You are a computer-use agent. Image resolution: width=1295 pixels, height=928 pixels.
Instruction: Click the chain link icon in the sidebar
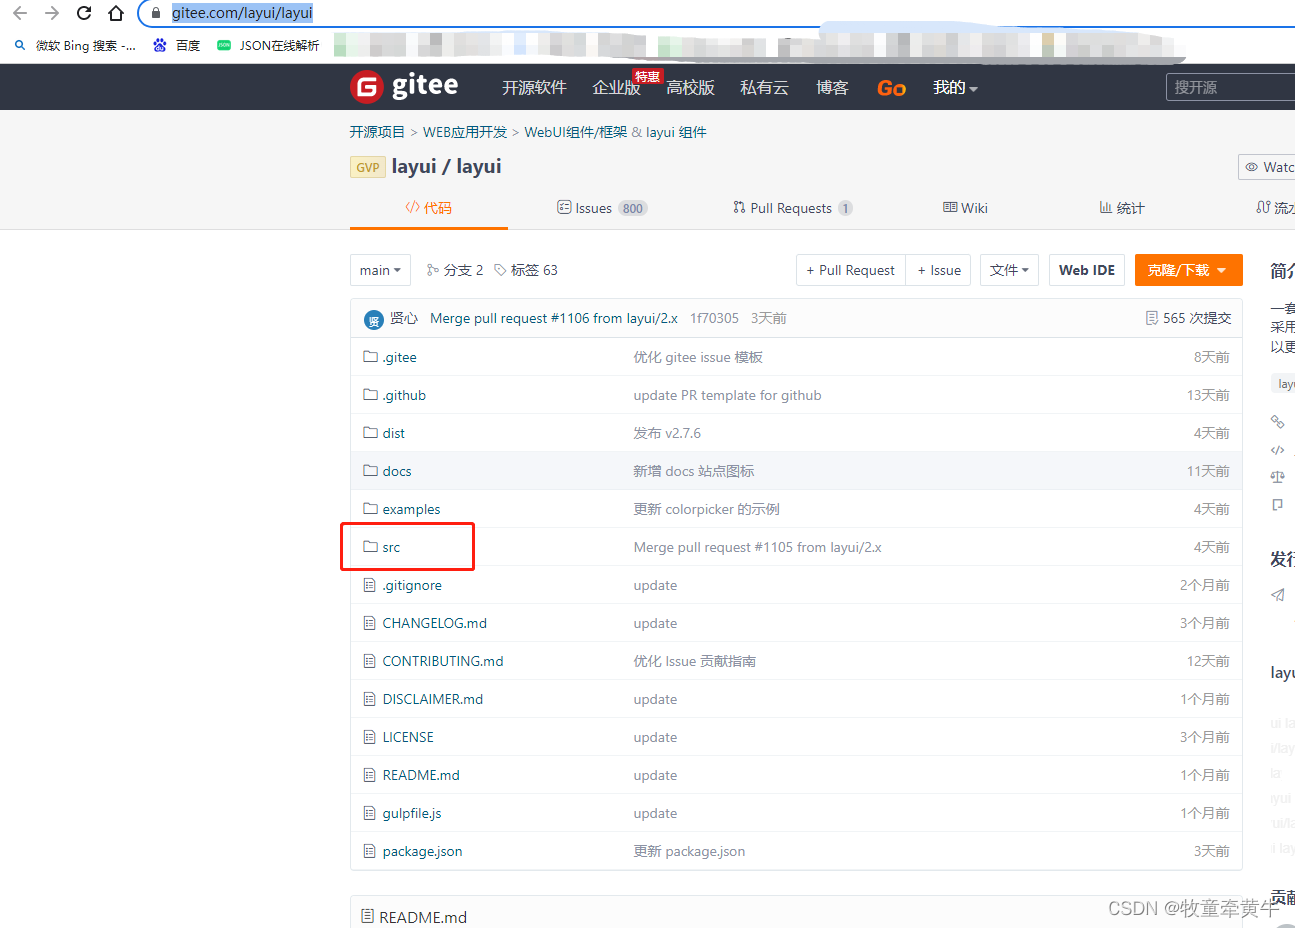click(x=1279, y=422)
